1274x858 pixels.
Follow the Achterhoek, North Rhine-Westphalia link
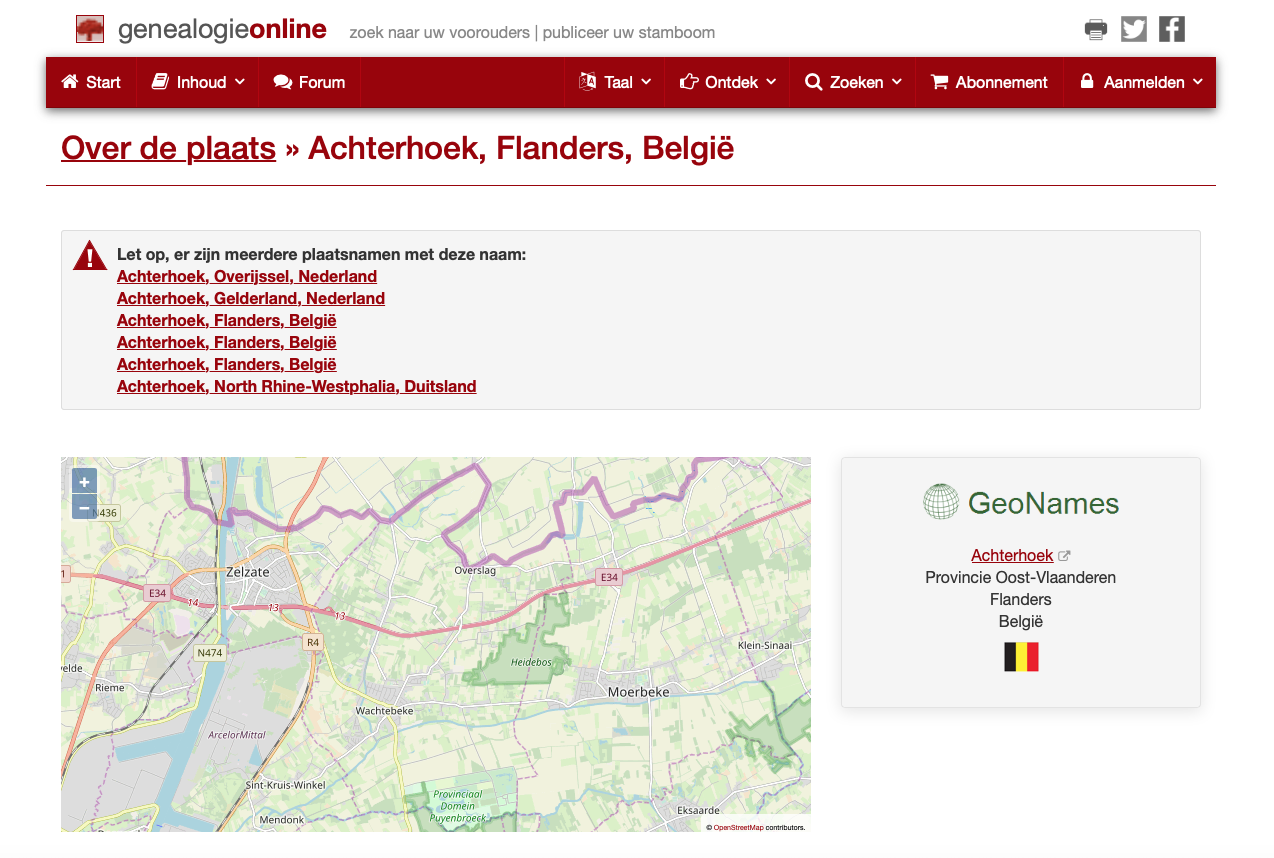click(x=296, y=386)
